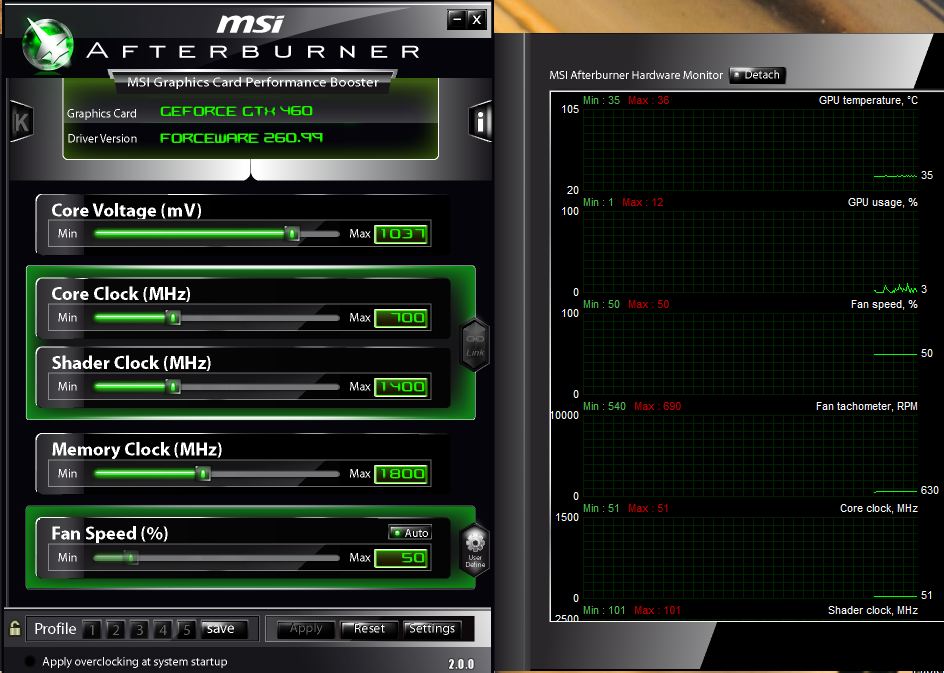
Task: Click the Core Voltage (mV) label
Action: pos(126,210)
